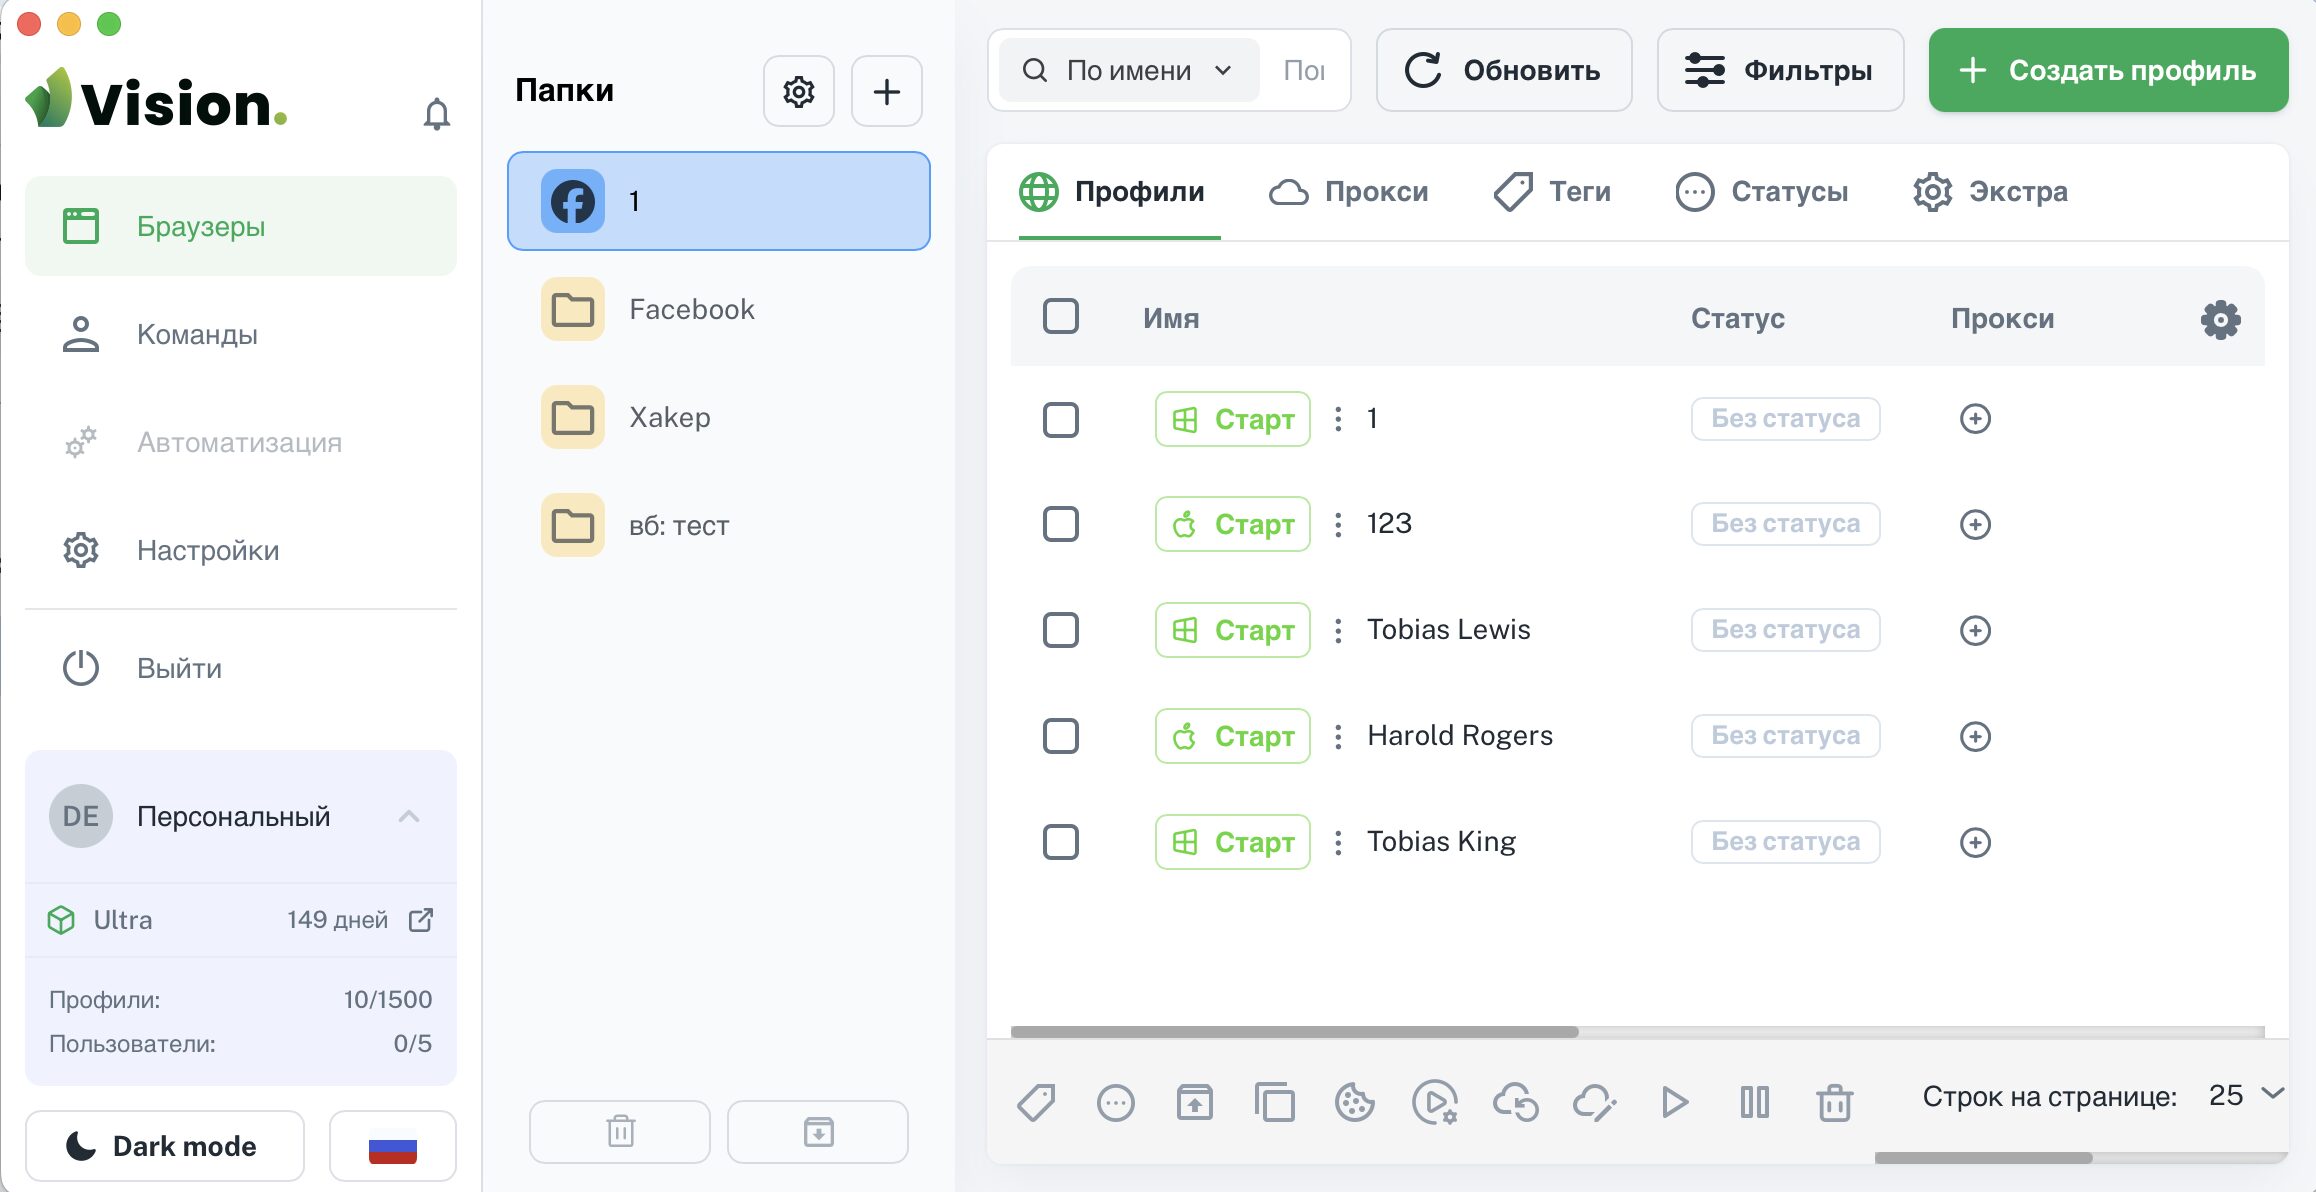The image size is (2316, 1192).
Task: Switch to the Статусы tab
Action: pyautogui.click(x=1761, y=192)
